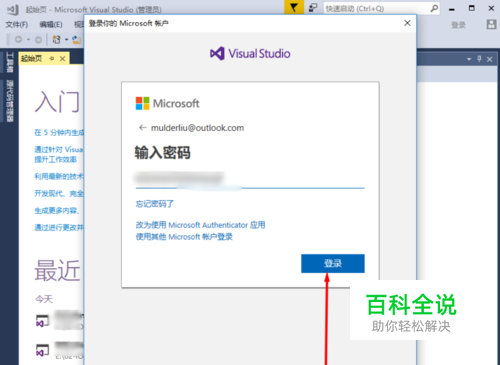Pin the 起始页 tab
The width and height of the screenshot is (500, 365).
click(52, 59)
